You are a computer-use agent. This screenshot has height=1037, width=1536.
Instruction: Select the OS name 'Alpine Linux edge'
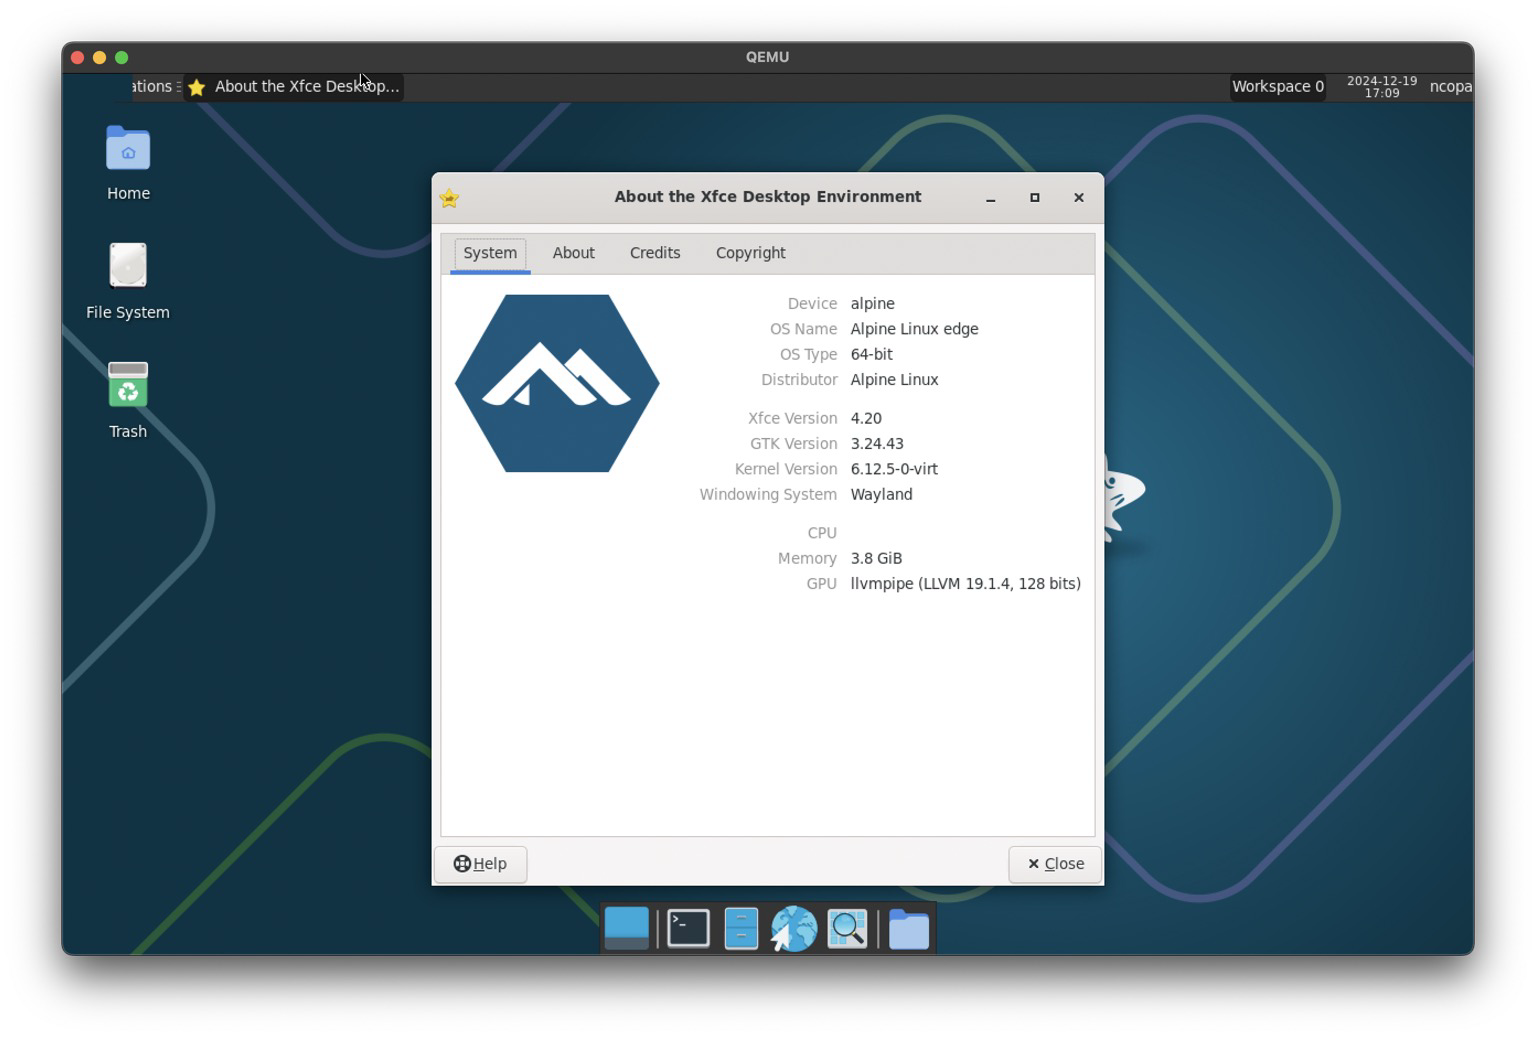click(x=915, y=329)
